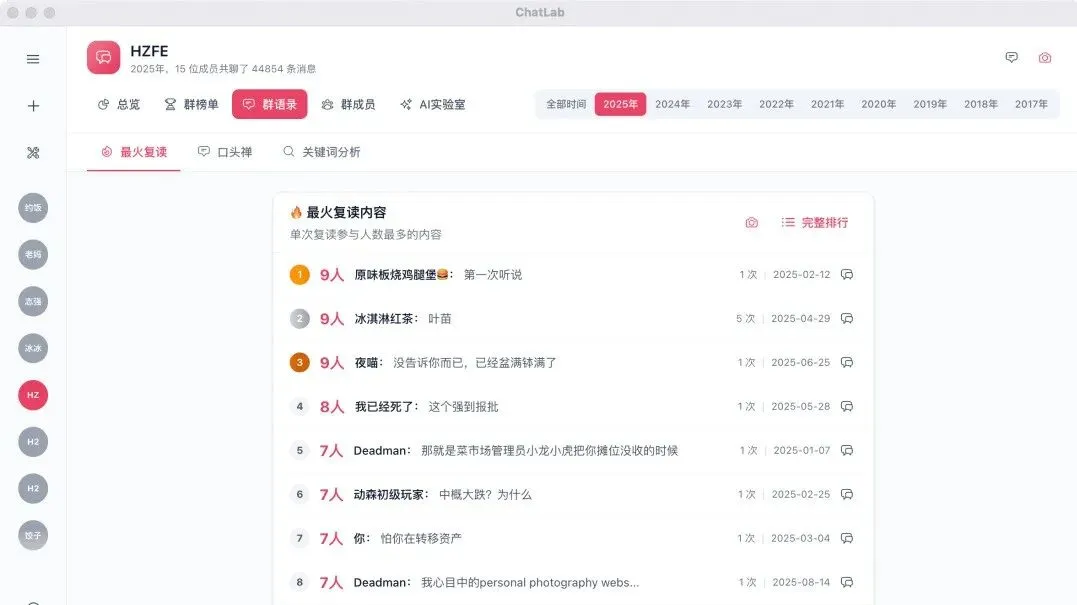Filter by year 2017年
Screen dimensions: 1077x605
[1032, 104]
